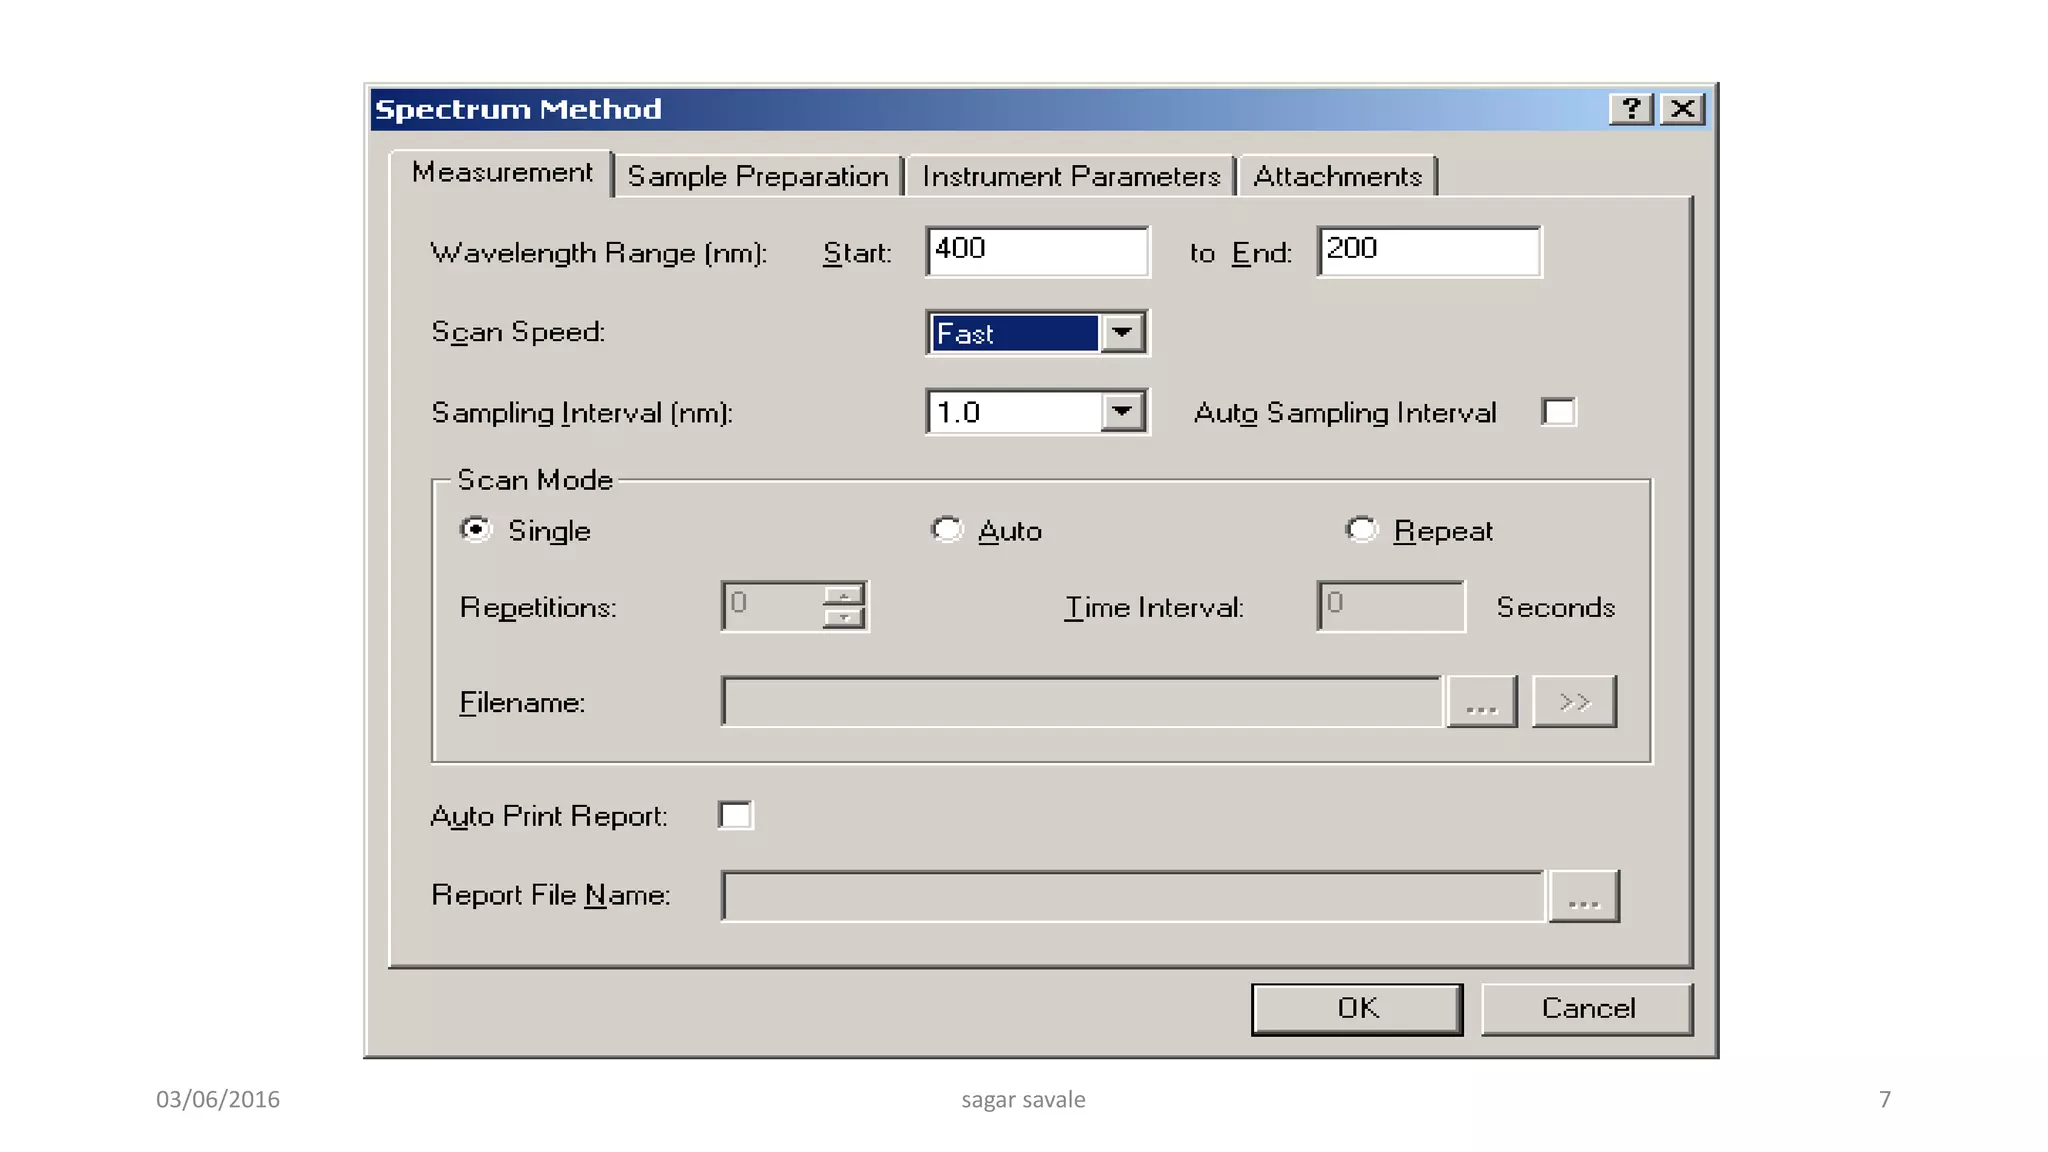This screenshot has height=1152, width=2048.
Task: Open the Scan Speed dropdown
Action: coord(1123,333)
